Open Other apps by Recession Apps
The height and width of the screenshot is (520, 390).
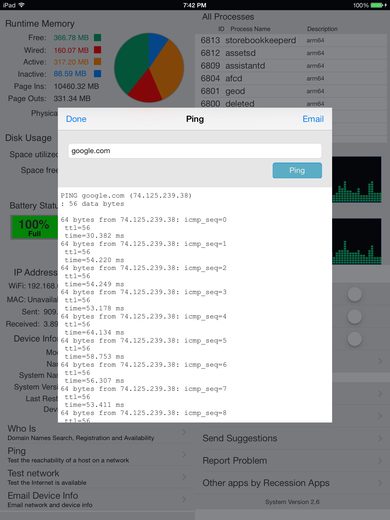coord(292,483)
